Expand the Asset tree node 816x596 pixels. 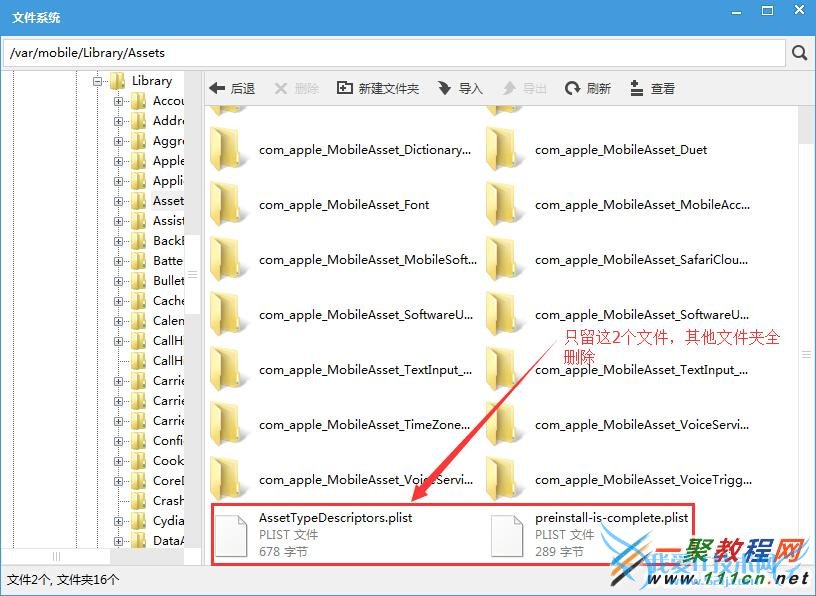click(118, 201)
